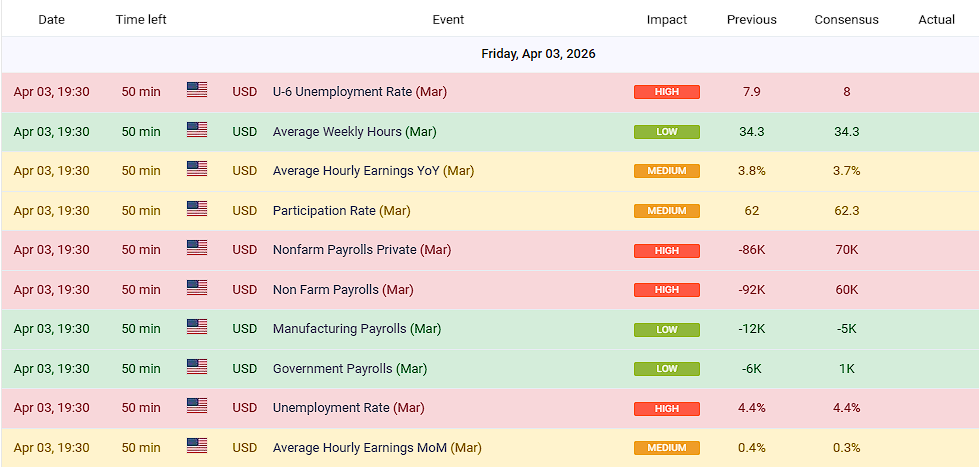The width and height of the screenshot is (979, 467).
Task: Click MEDIUM badge for Average Hourly Earnings MoM
Action: pyautogui.click(x=667, y=448)
